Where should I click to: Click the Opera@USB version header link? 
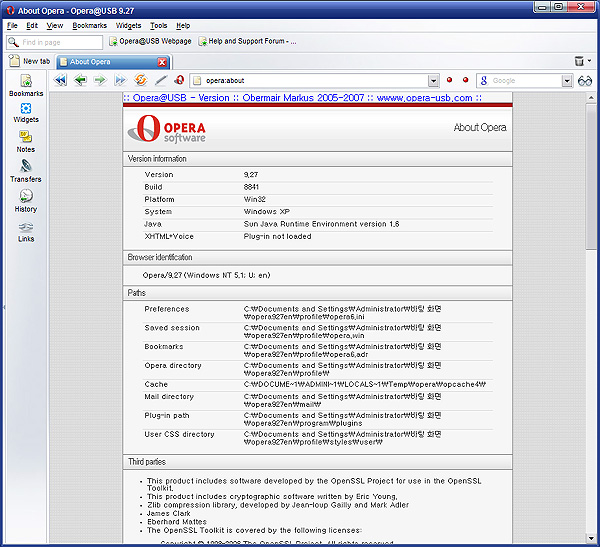[x=302, y=98]
